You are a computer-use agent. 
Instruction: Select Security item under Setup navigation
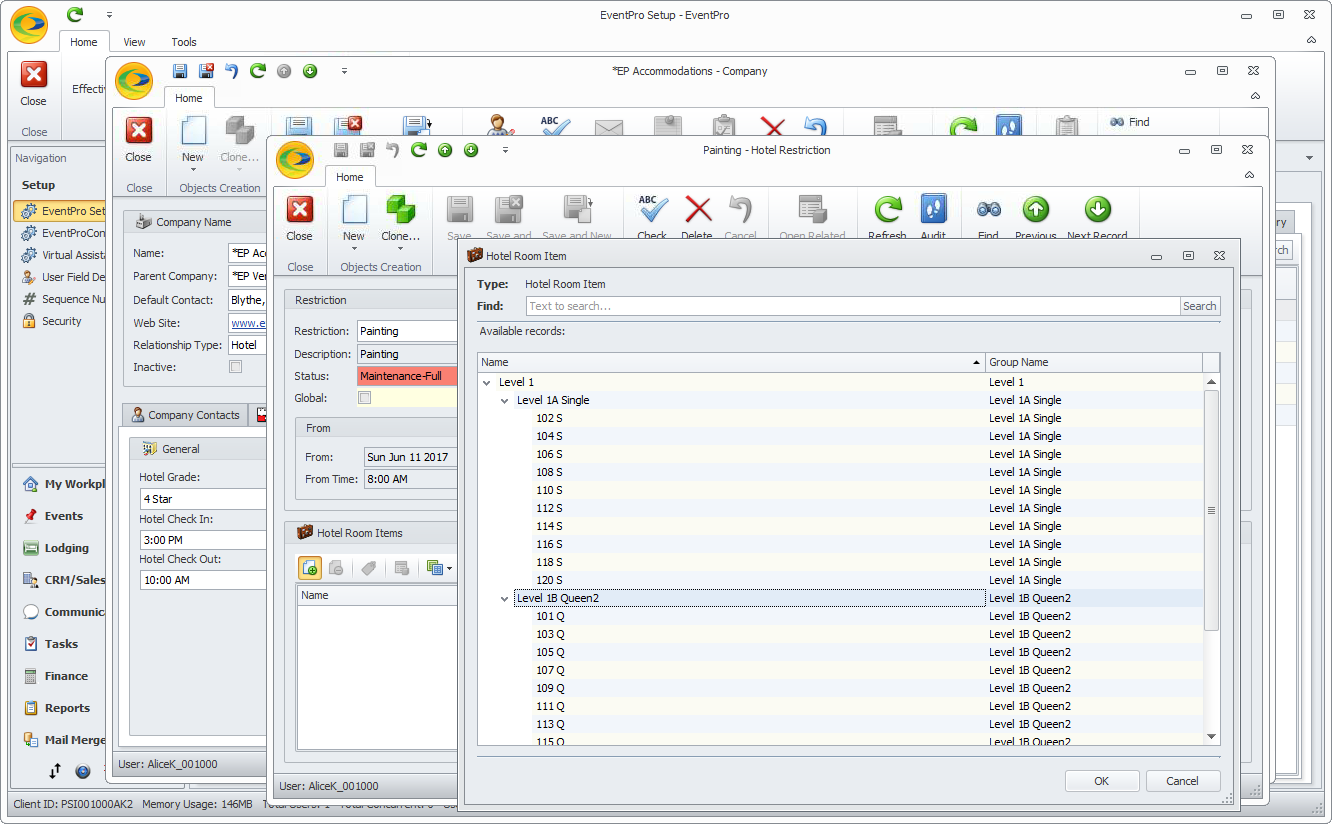click(x=61, y=321)
